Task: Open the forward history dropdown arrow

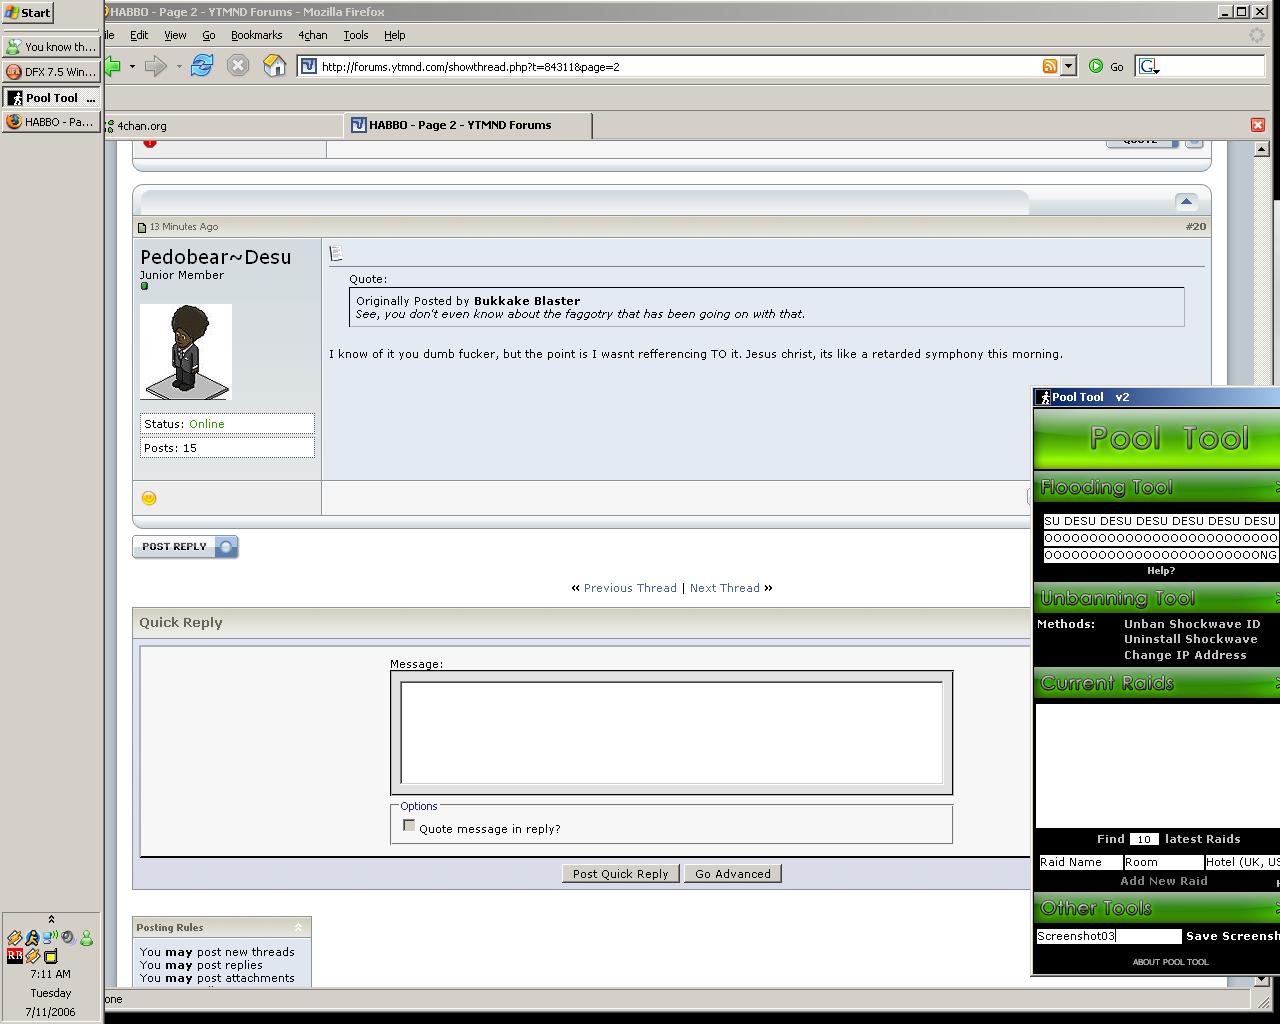Action: 179,66
